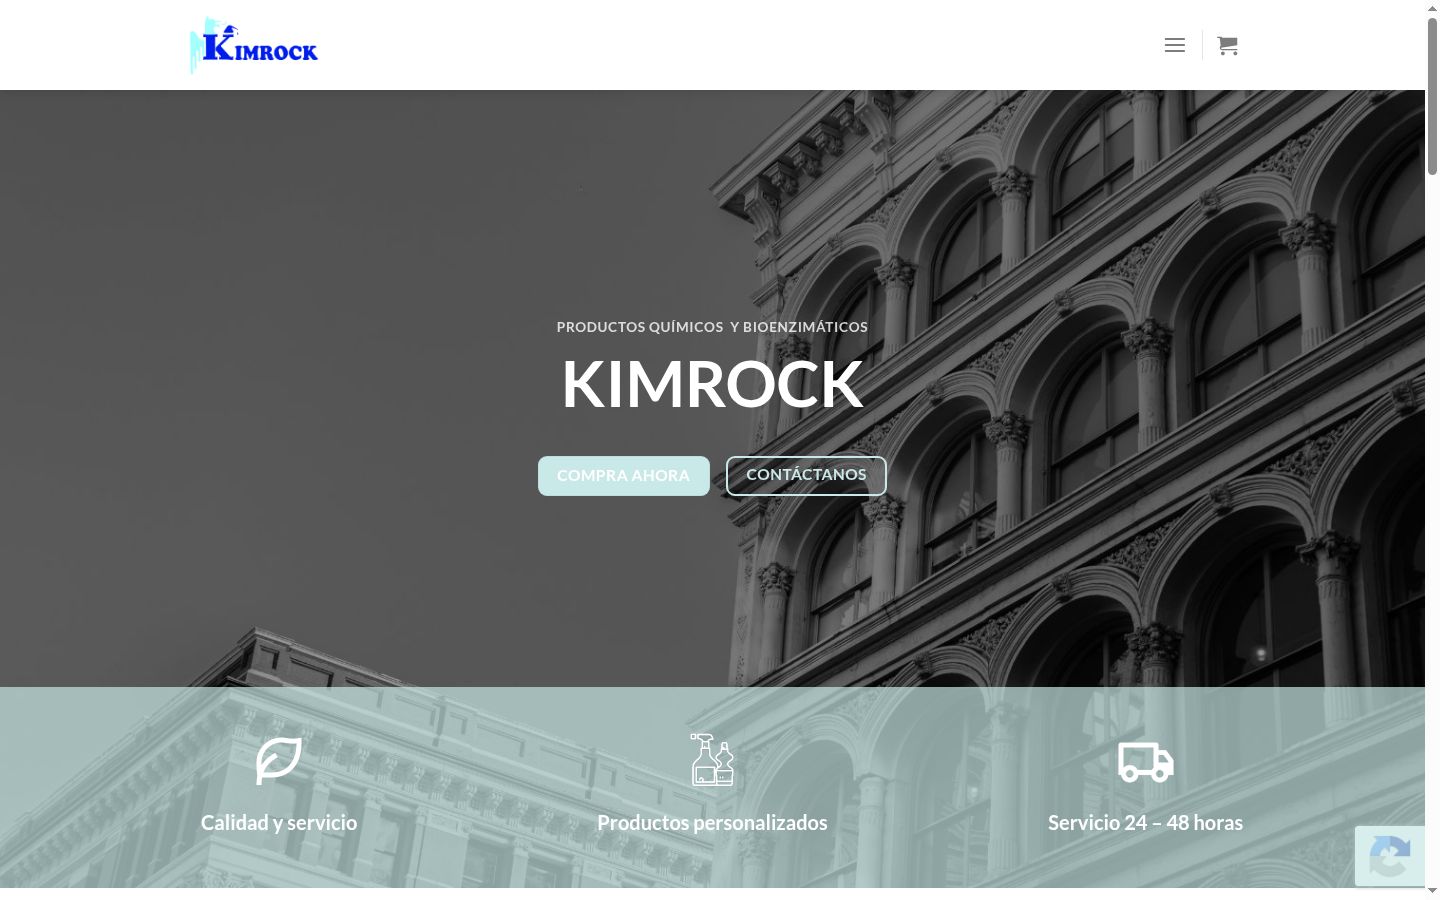Click the leaf icon above Calidad y servicio
The image size is (1440, 900).
[x=279, y=760]
